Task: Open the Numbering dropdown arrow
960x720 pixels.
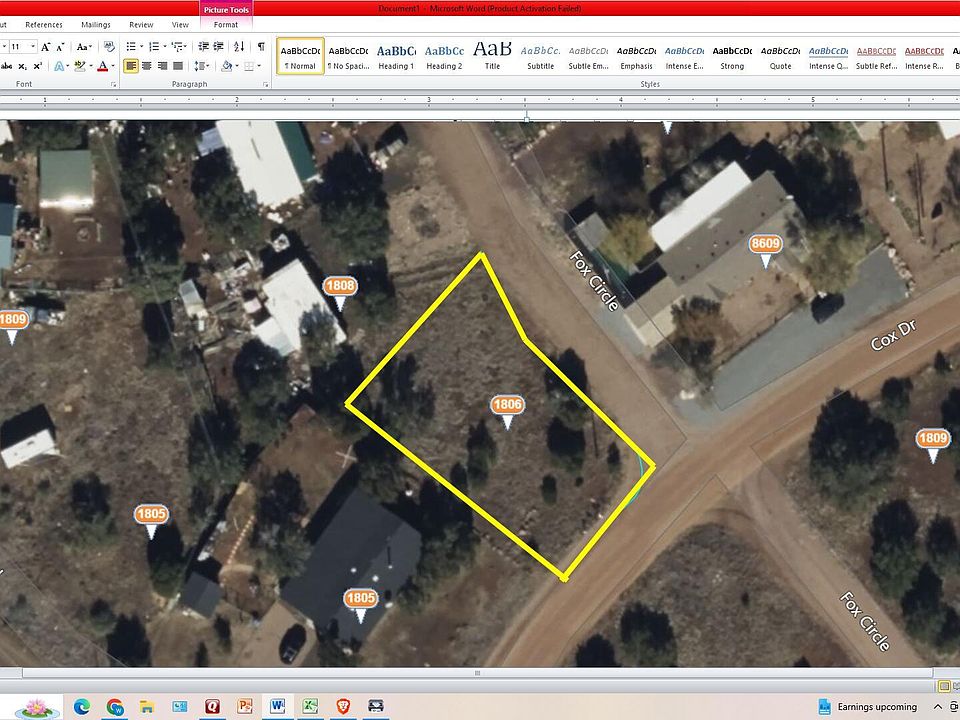Action: pyautogui.click(x=165, y=47)
